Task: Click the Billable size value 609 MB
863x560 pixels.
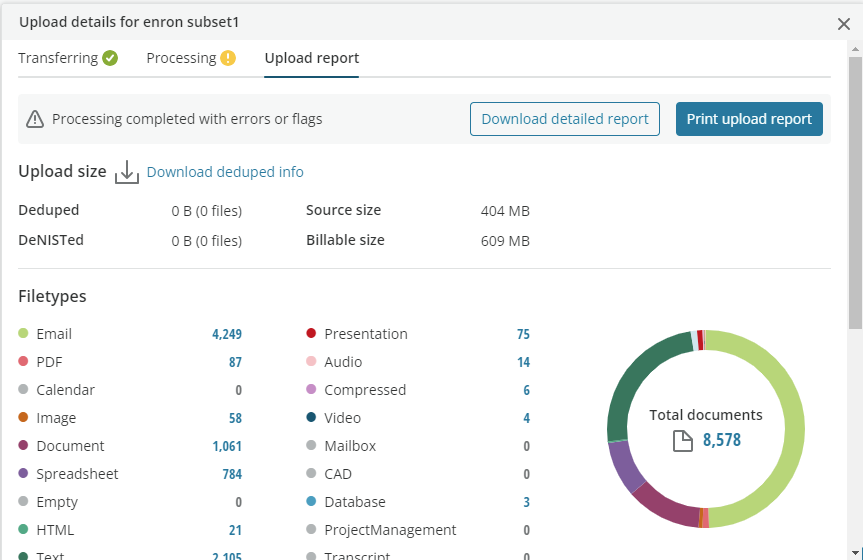Action: (505, 241)
